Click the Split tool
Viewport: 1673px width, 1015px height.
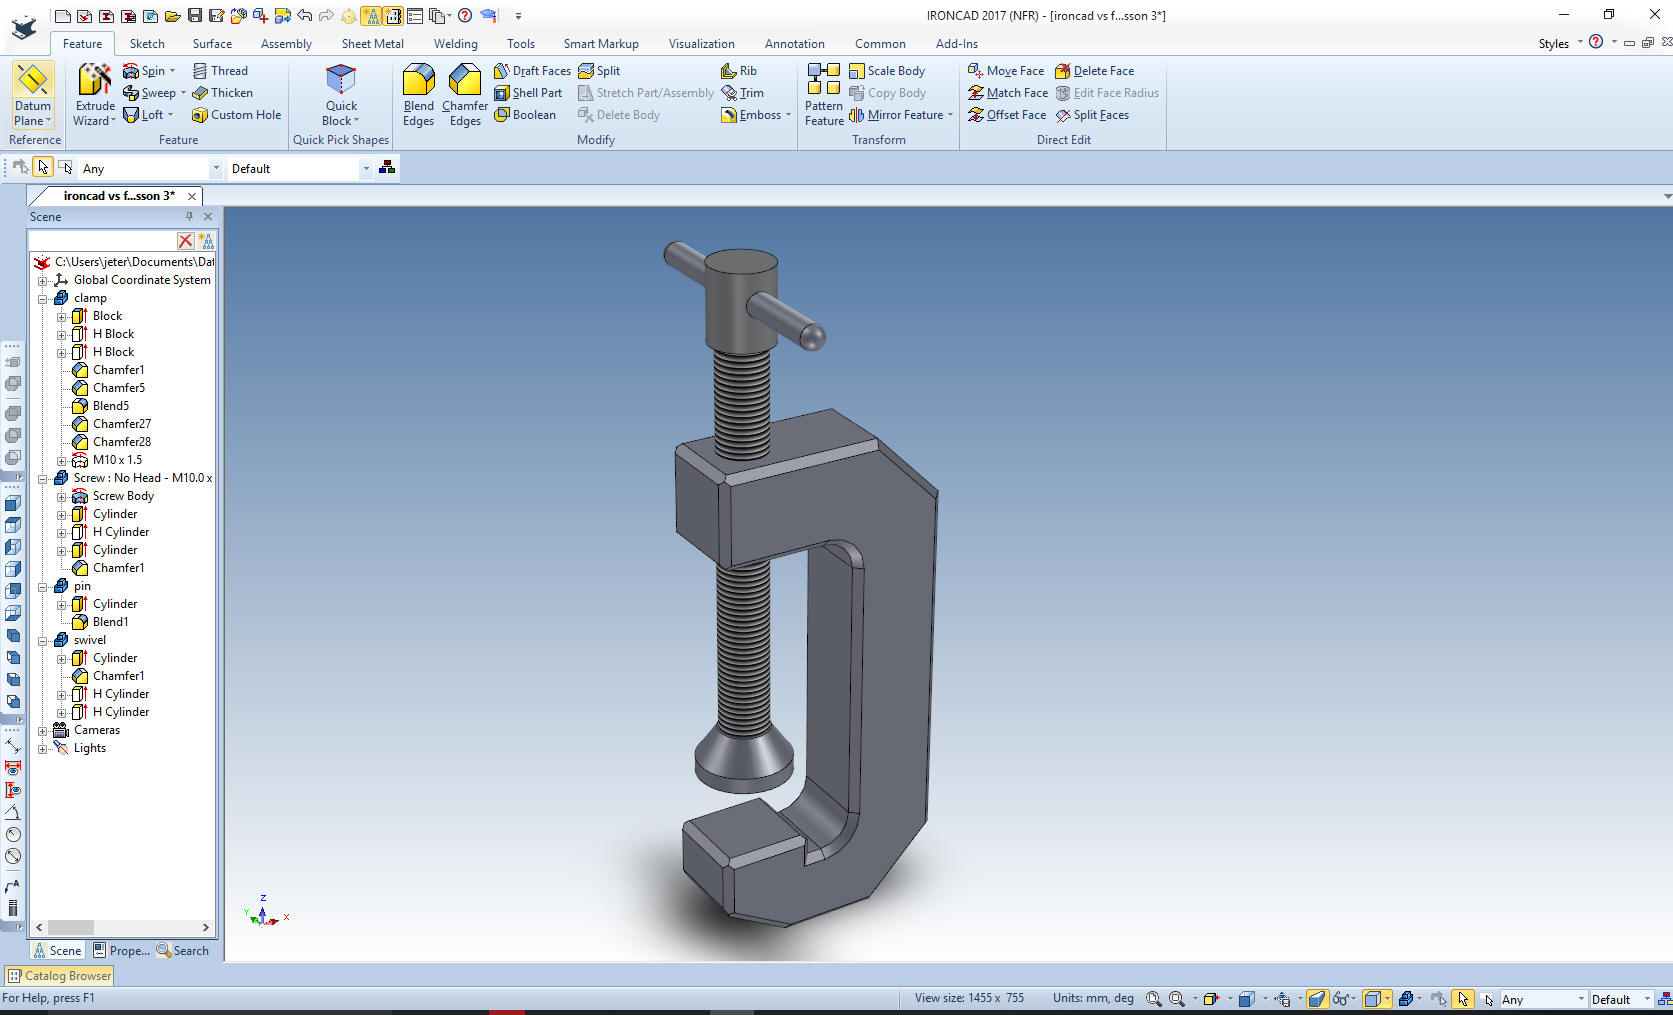point(599,71)
